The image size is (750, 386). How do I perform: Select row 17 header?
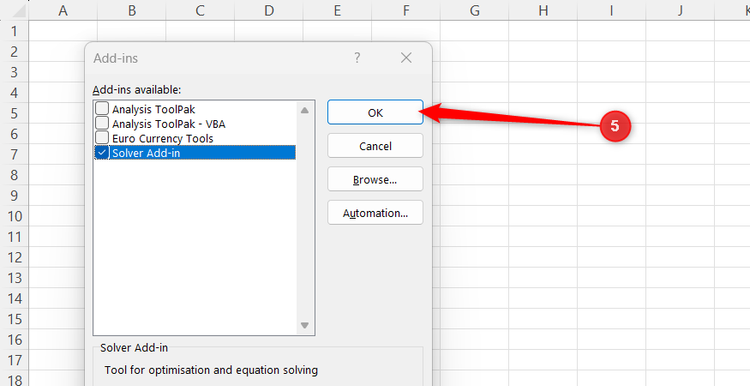[14, 360]
